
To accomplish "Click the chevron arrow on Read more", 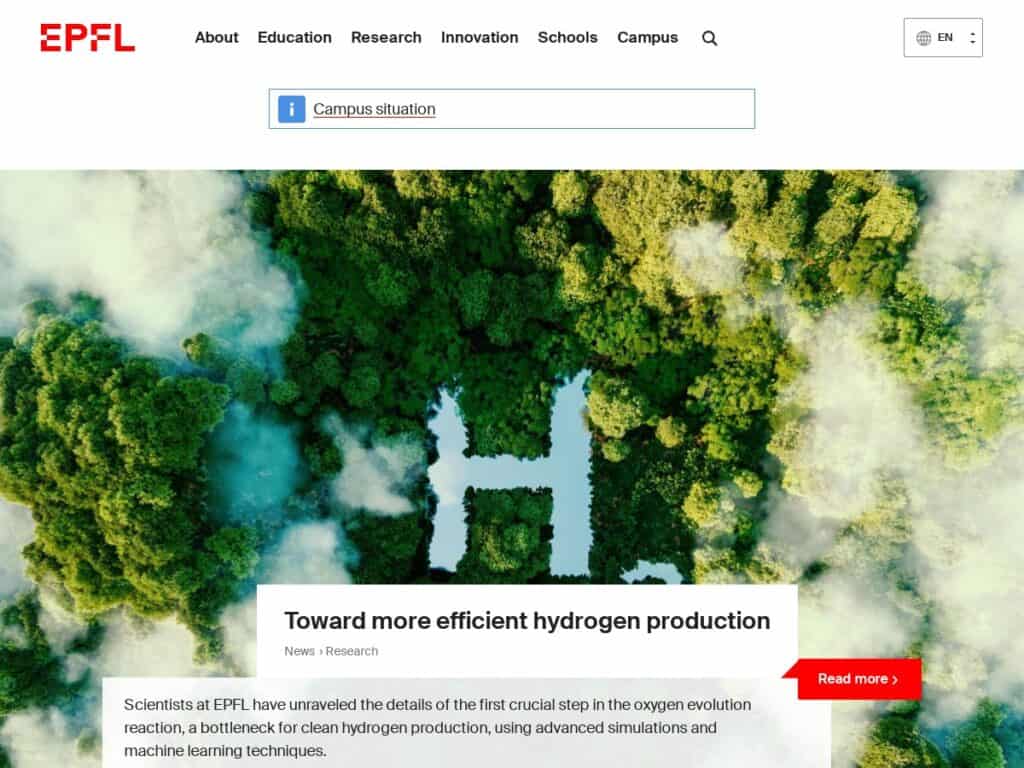I will click(895, 680).
